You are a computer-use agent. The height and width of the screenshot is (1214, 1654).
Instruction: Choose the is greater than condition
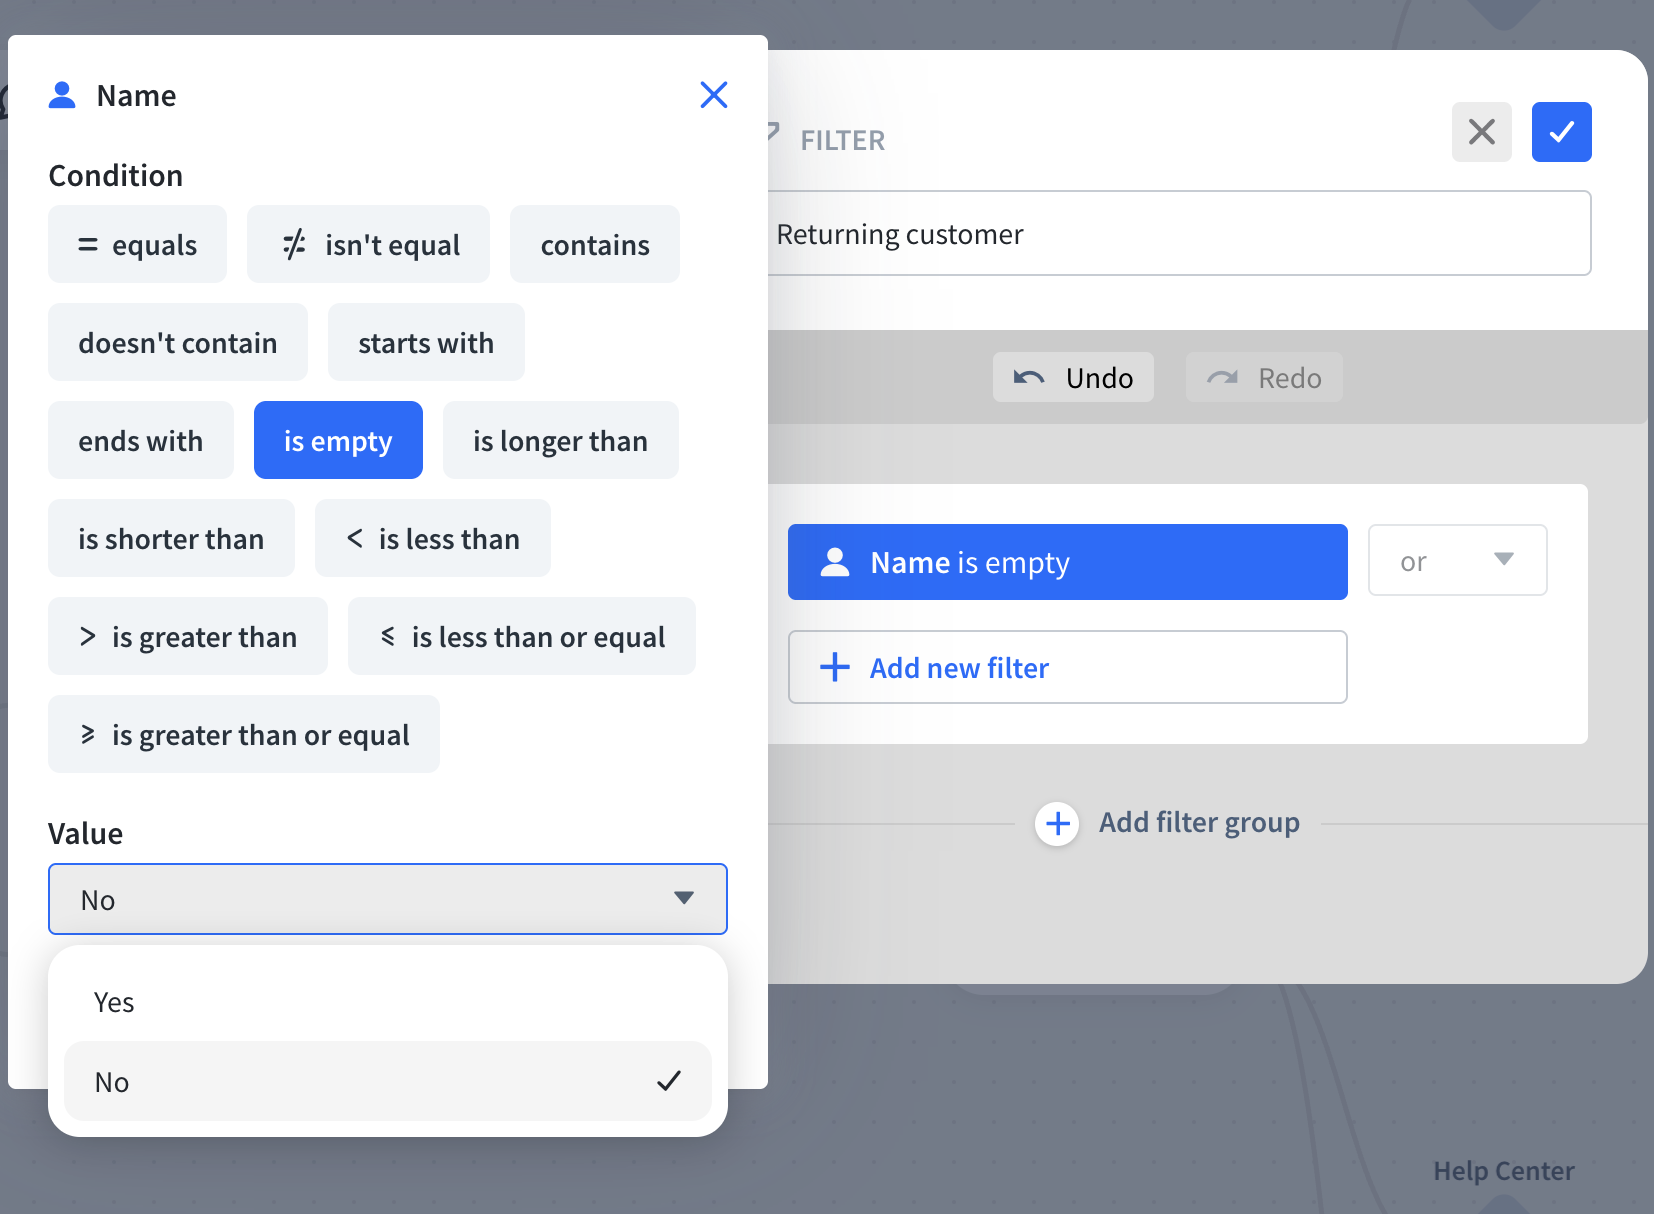click(188, 637)
